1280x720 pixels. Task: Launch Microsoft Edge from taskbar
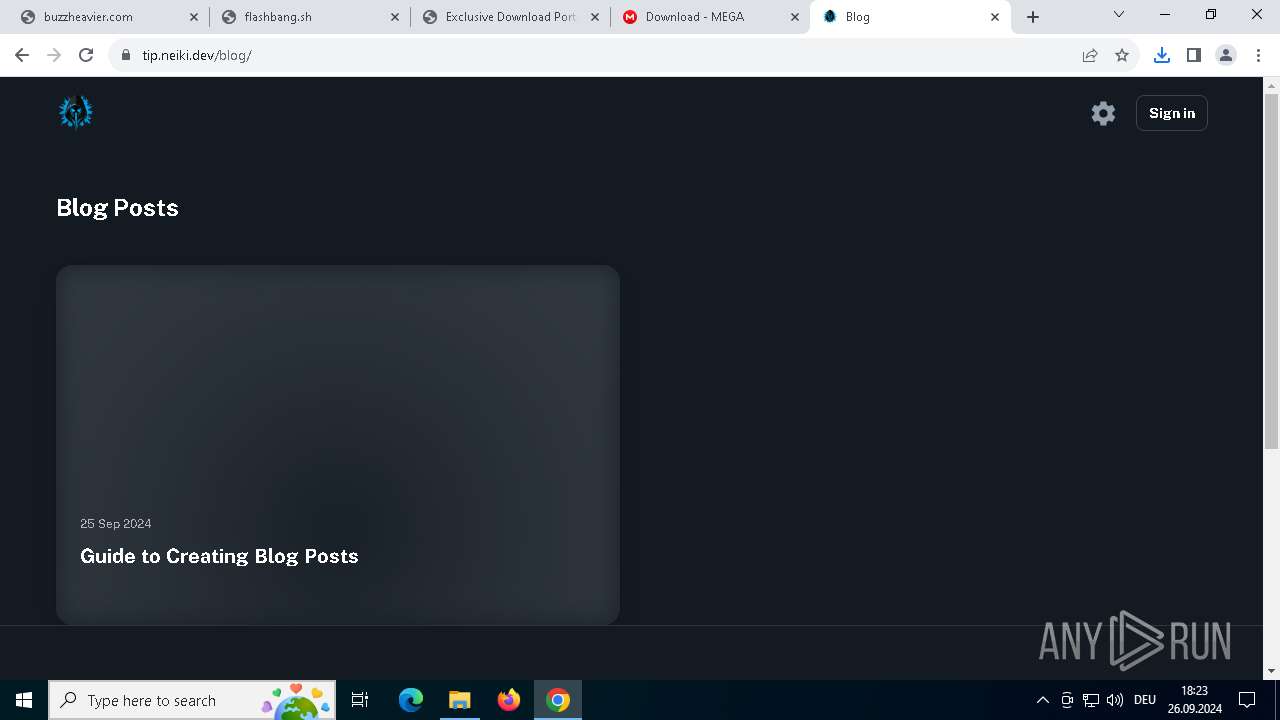[x=411, y=700]
